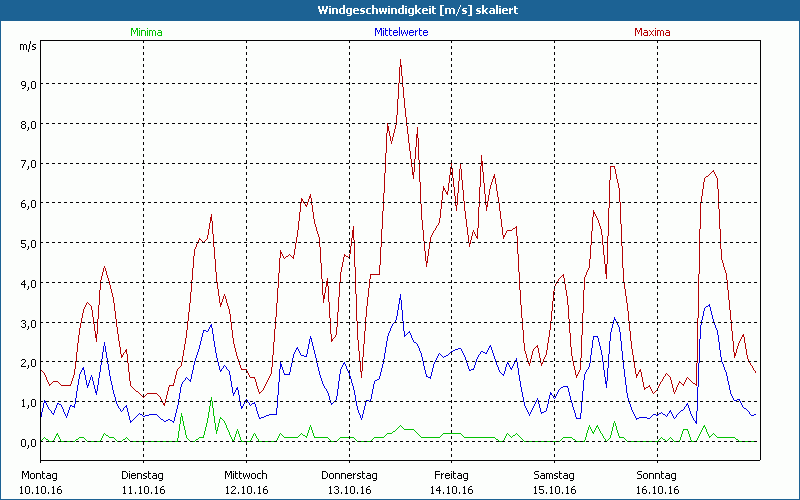Screen dimensions: 800x500
Task: Click the Sonntag day label
Action: pyautogui.click(x=657, y=476)
